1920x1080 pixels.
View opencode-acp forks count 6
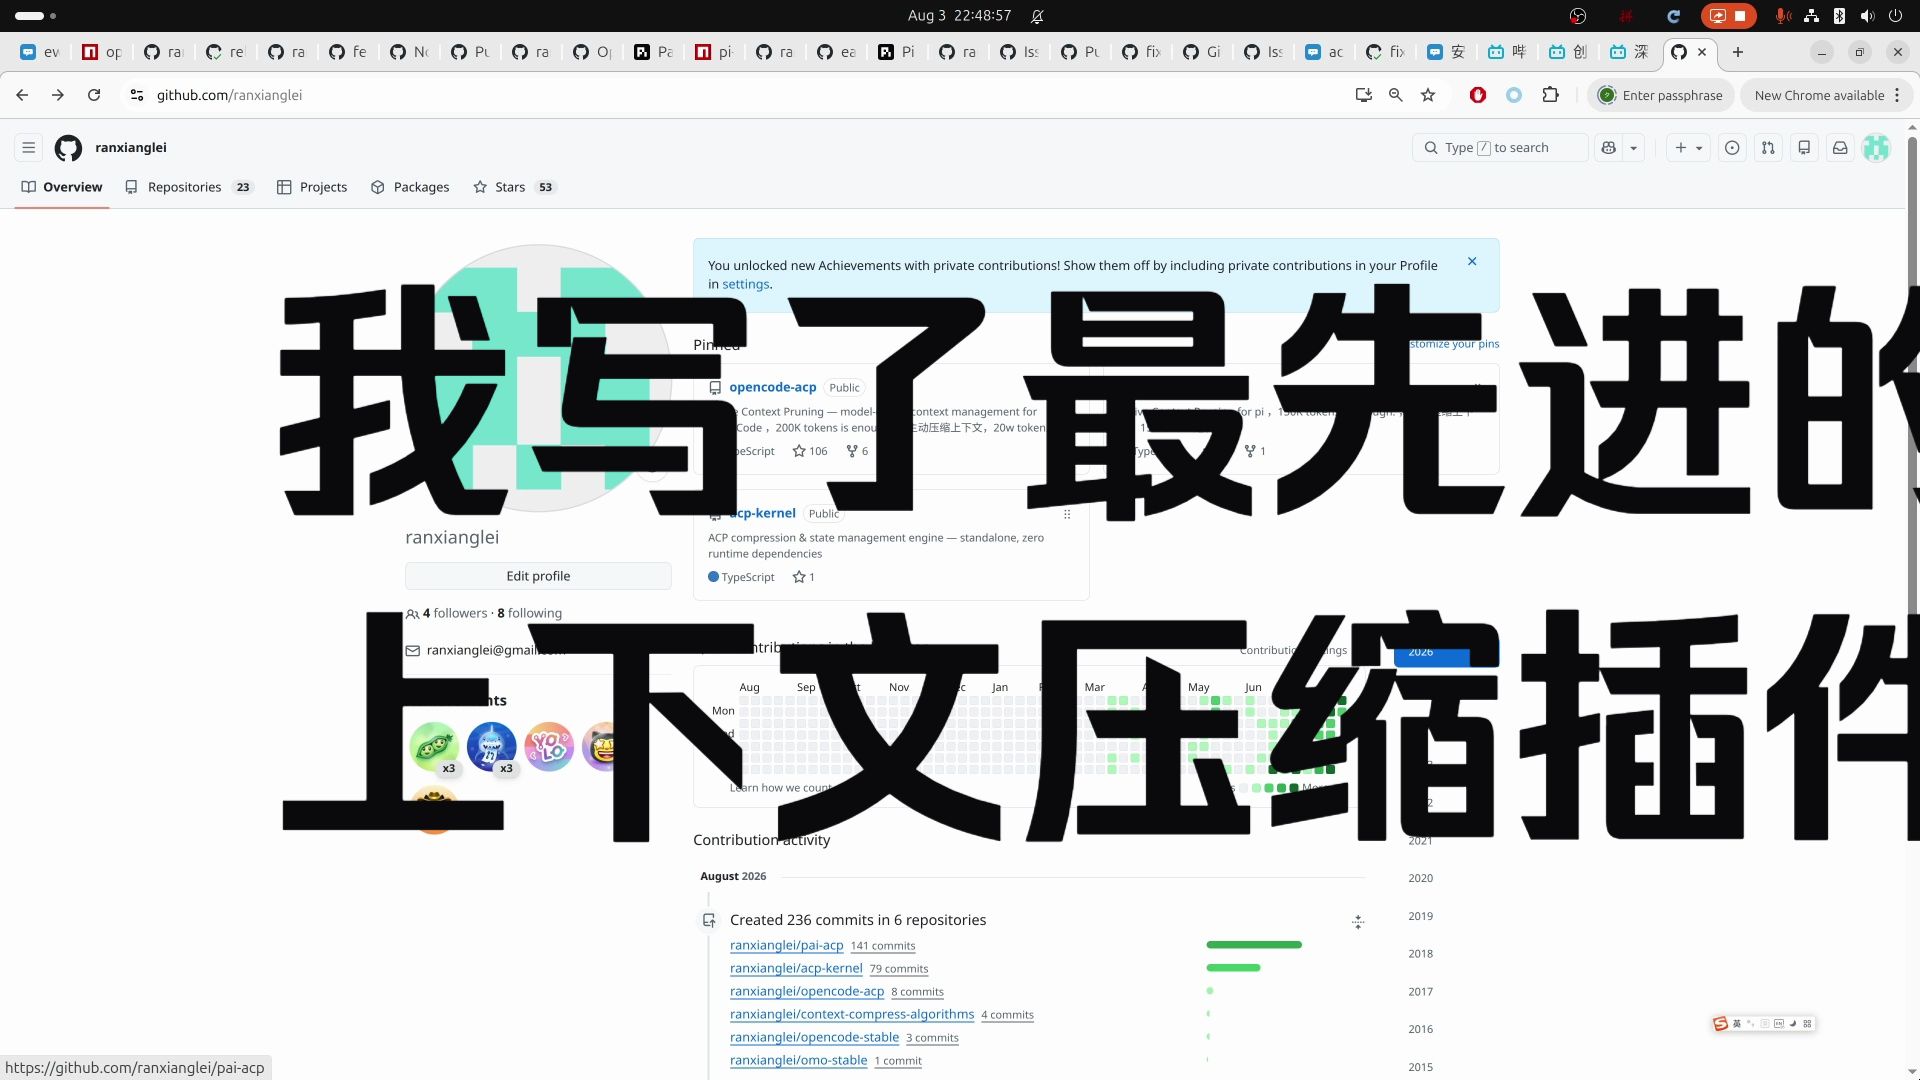857,451
